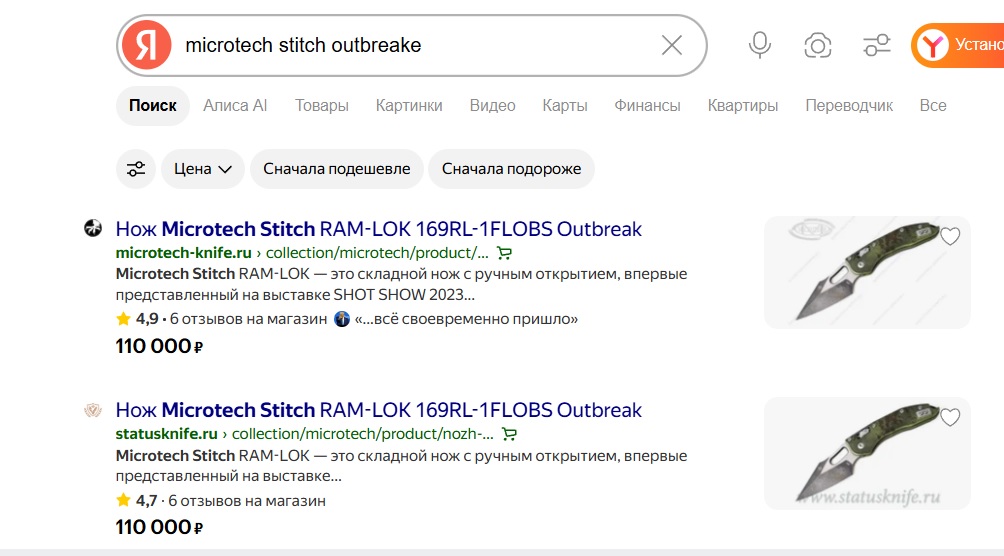Sort by Сначала подешевле
Viewport: 1004px width, 556px height.
click(x=337, y=169)
